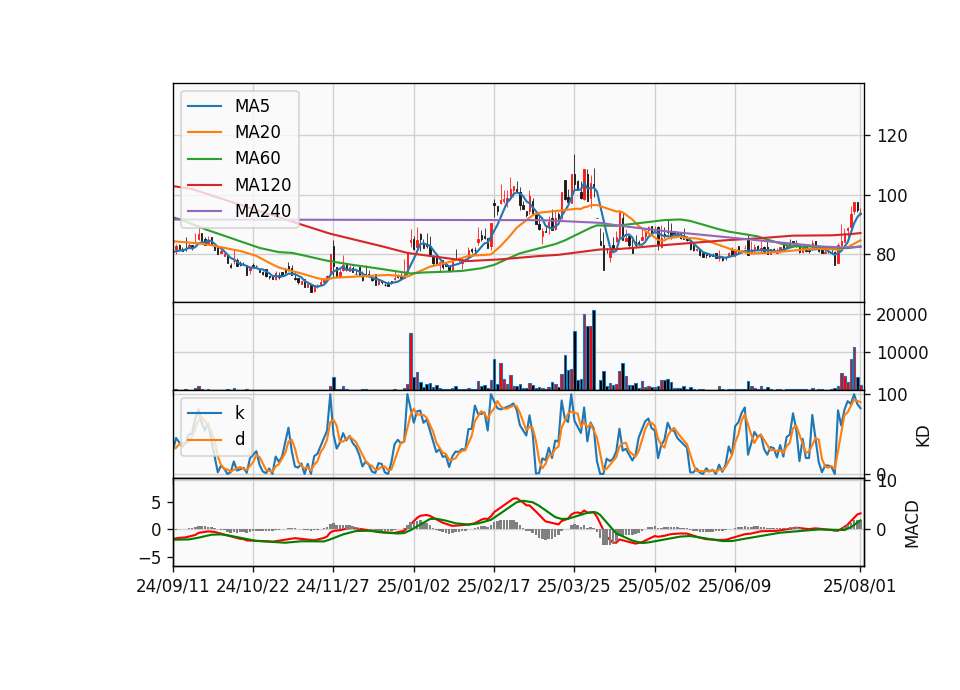Click the 120 price axis tick label

pos(893,136)
